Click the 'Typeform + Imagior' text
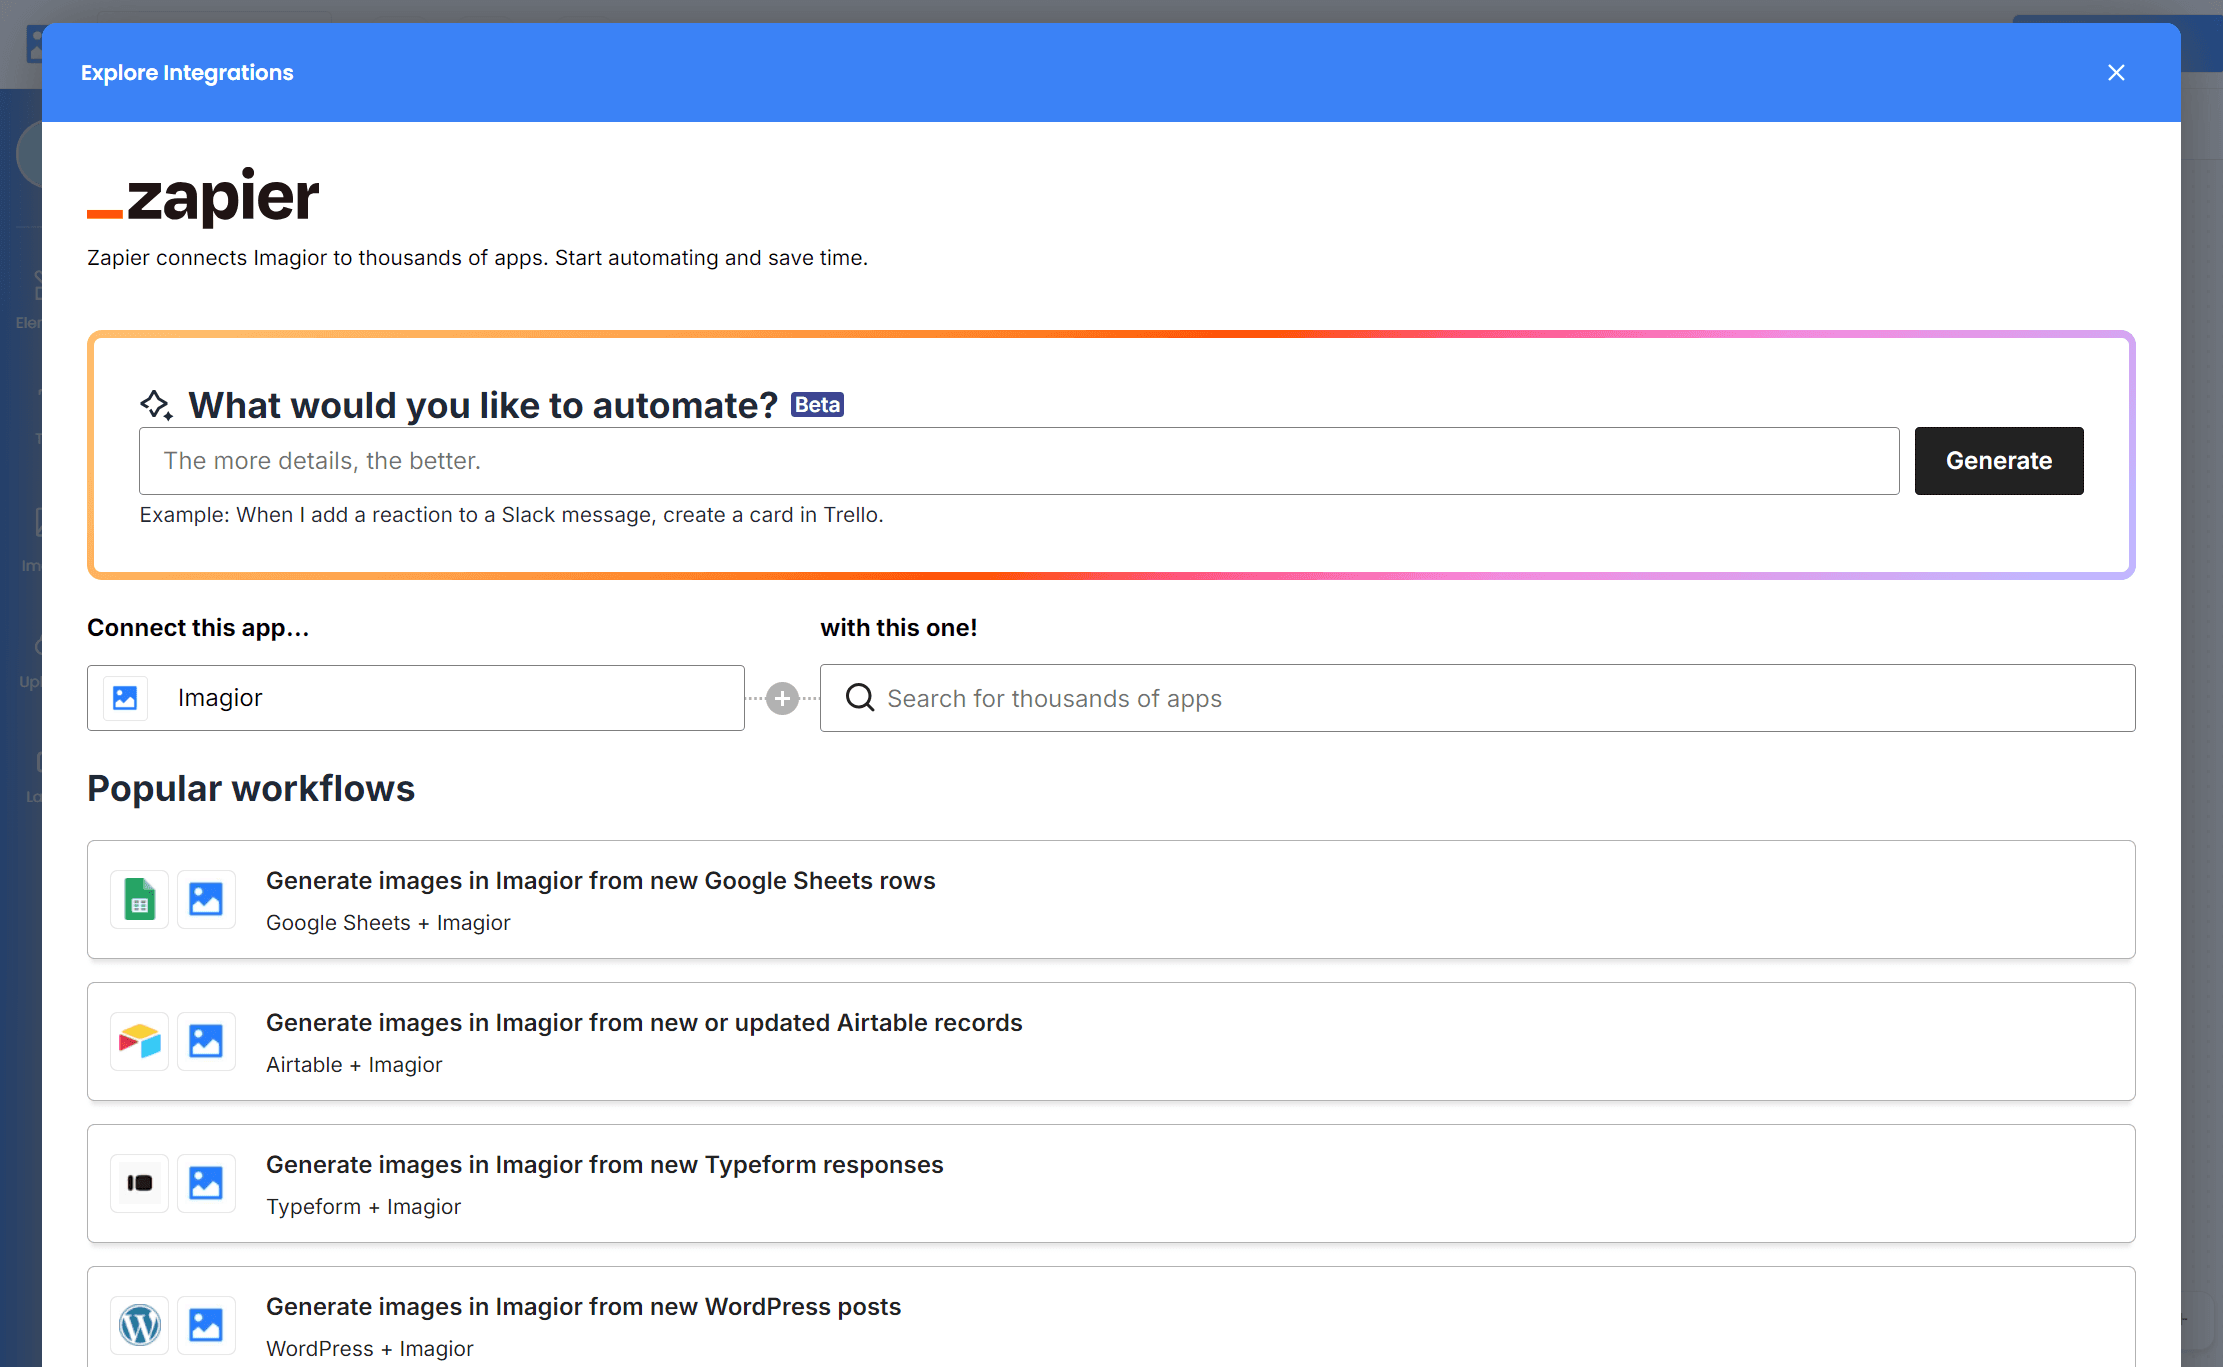 pyautogui.click(x=363, y=1207)
